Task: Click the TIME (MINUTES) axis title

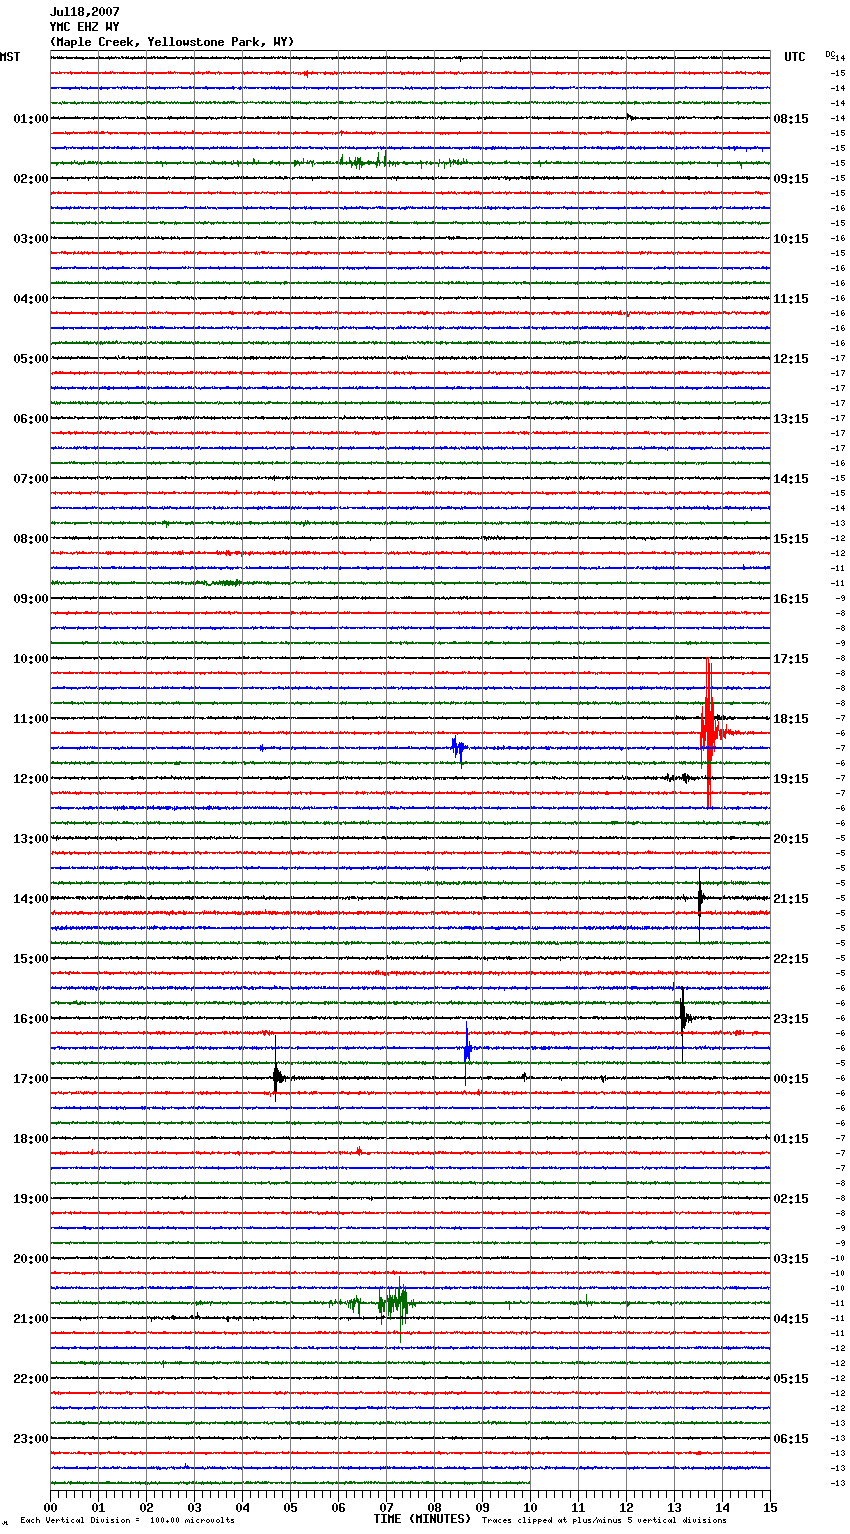Action: [422, 1519]
